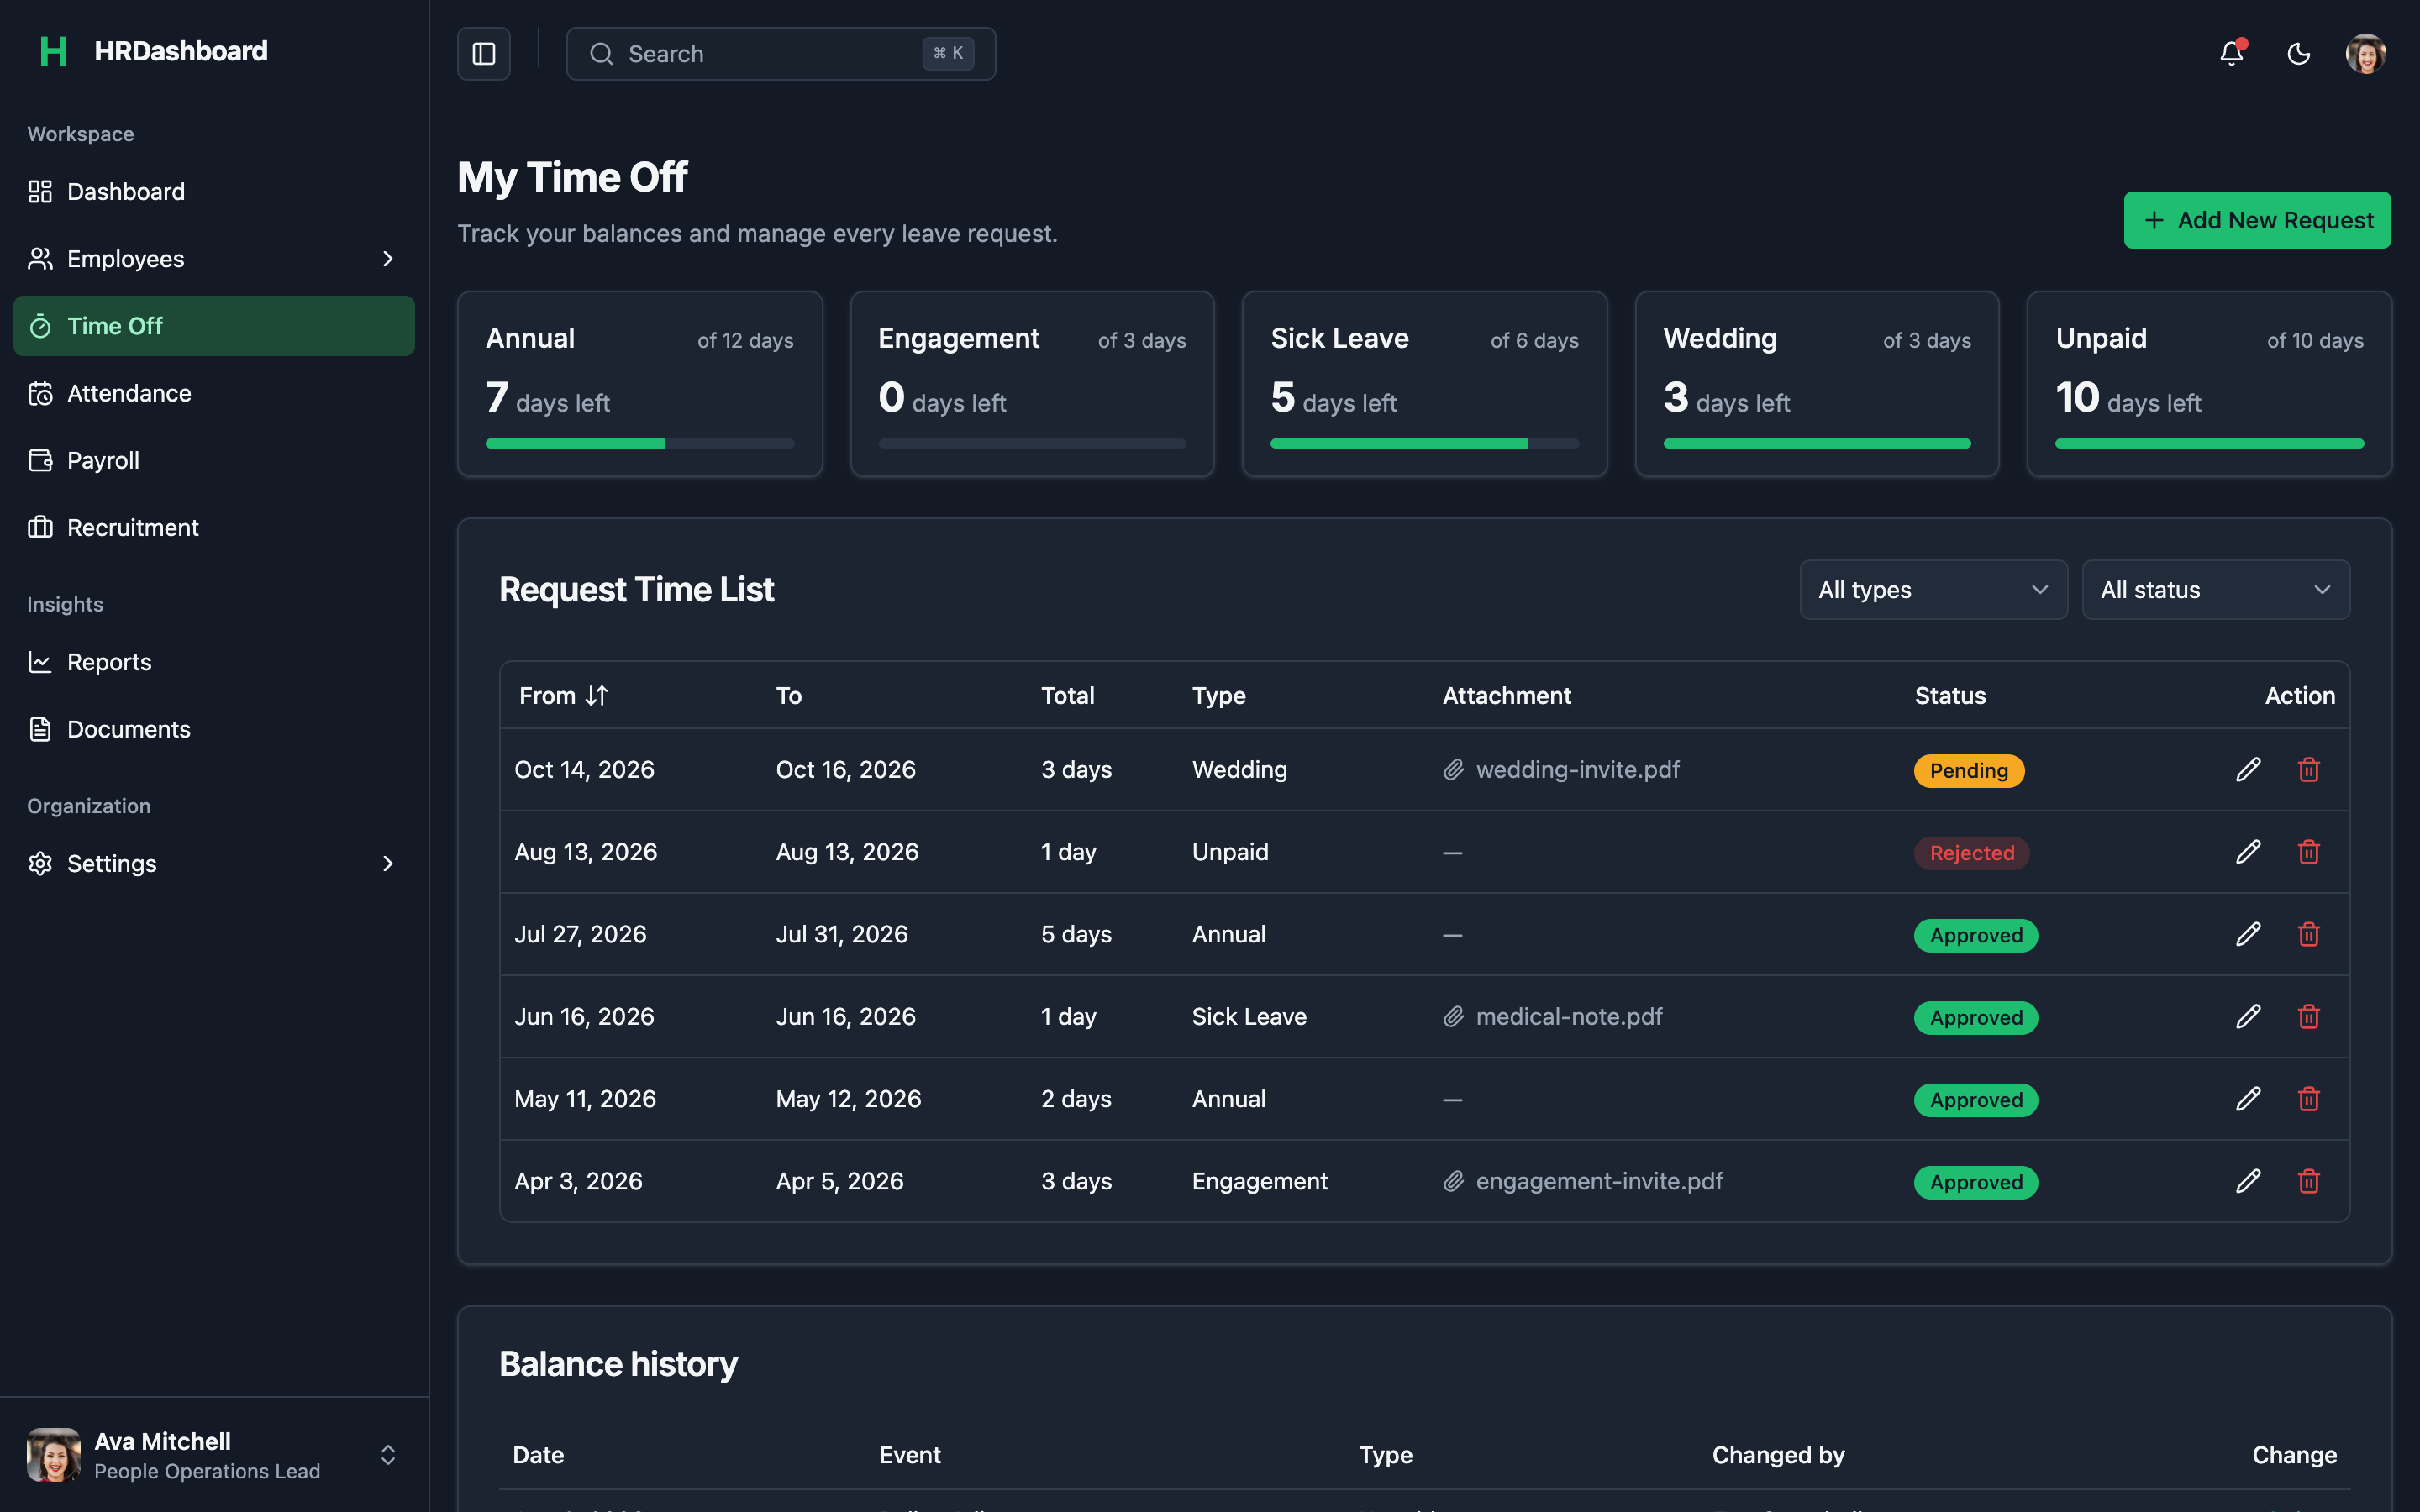This screenshot has width=2420, height=1512.
Task: Go to Dashboard in sidebar
Action: (214, 192)
